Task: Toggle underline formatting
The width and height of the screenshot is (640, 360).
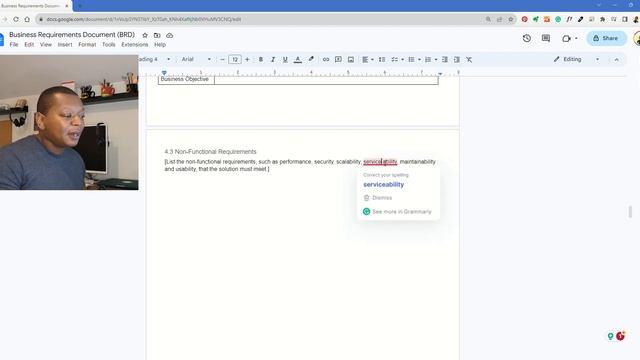Action: (x=285, y=60)
